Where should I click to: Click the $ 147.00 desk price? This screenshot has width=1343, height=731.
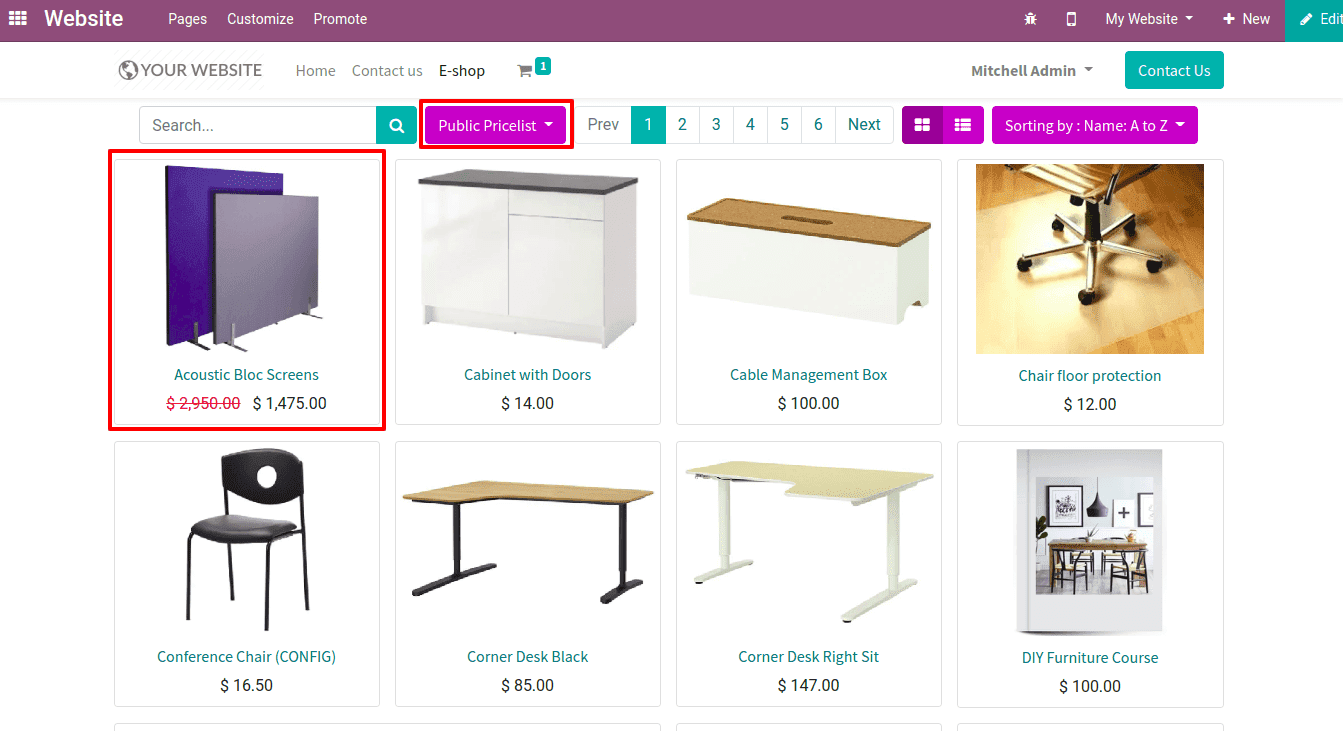[809, 686]
